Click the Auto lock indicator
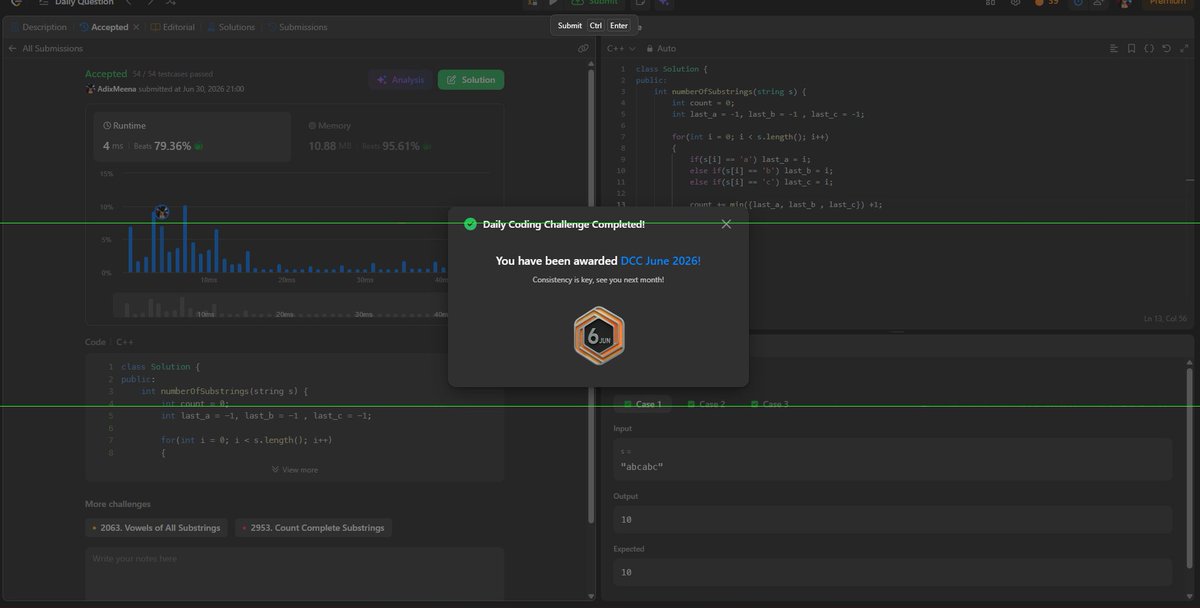The height and width of the screenshot is (608, 1200). pyautogui.click(x=661, y=48)
